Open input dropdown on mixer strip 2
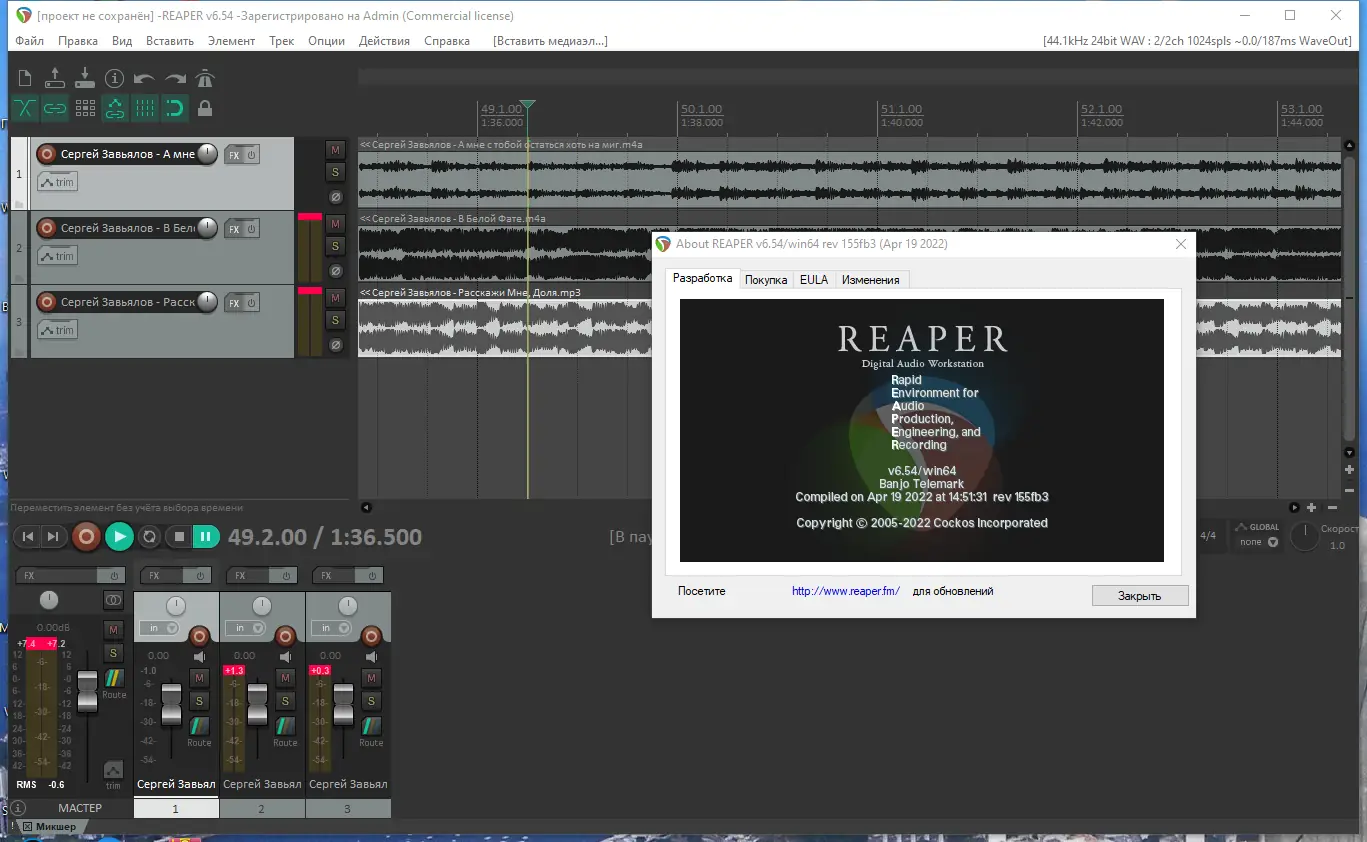1367x842 pixels. tap(245, 628)
